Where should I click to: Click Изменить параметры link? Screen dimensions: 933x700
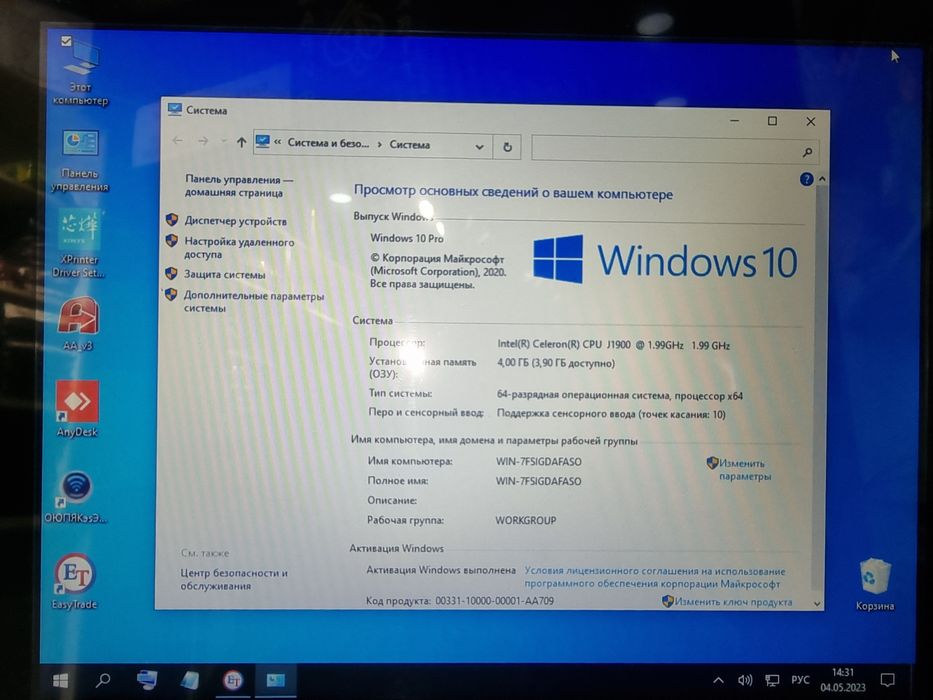click(744, 470)
